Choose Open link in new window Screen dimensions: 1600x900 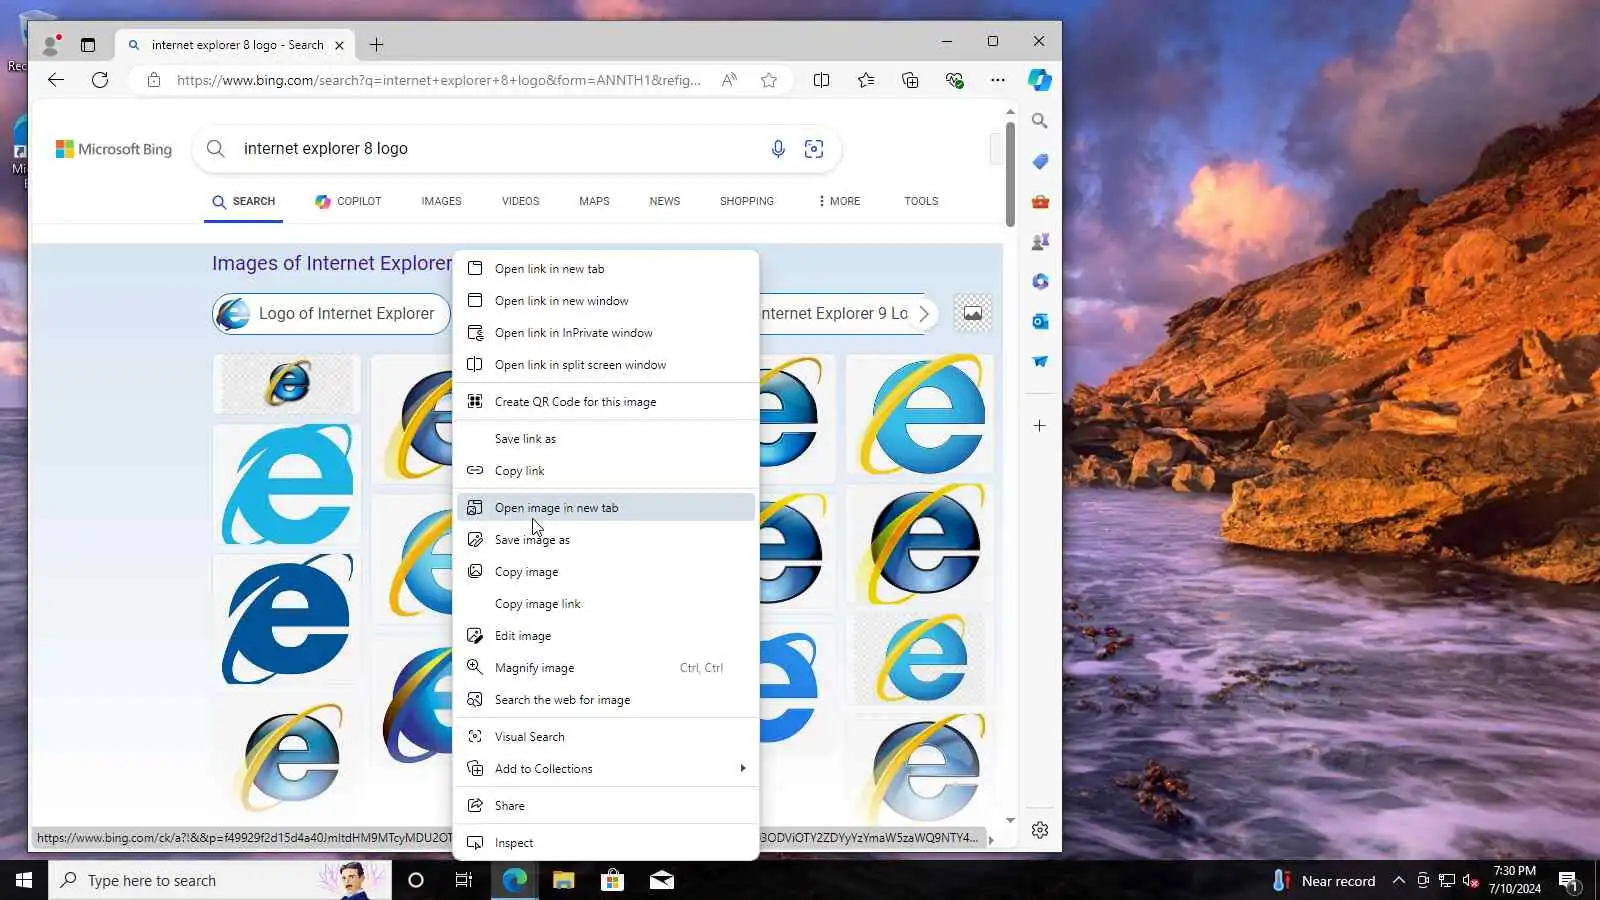point(606,301)
